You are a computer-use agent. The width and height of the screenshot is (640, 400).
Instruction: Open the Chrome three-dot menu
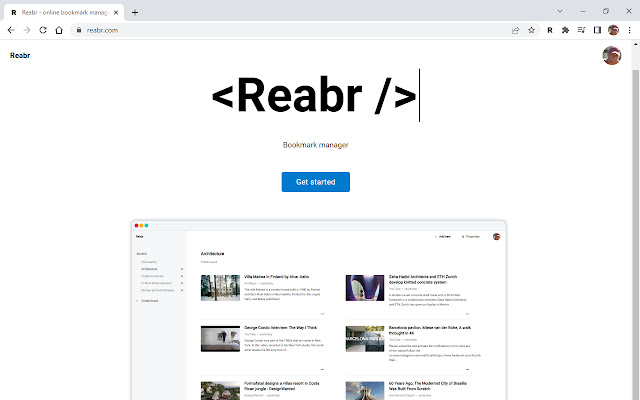pyautogui.click(x=629, y=30)
